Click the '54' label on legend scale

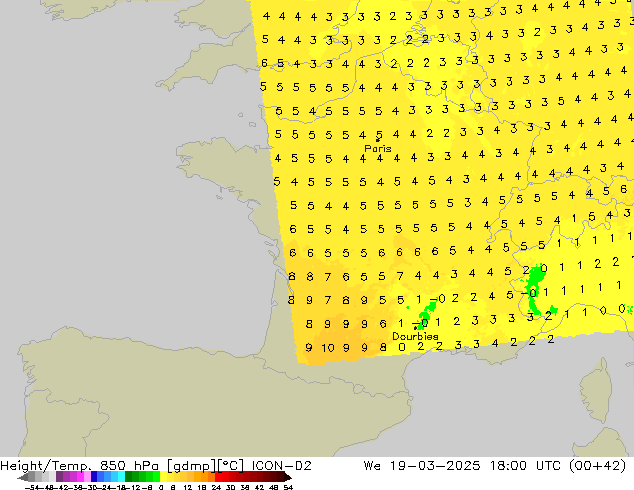pos(288,487)
